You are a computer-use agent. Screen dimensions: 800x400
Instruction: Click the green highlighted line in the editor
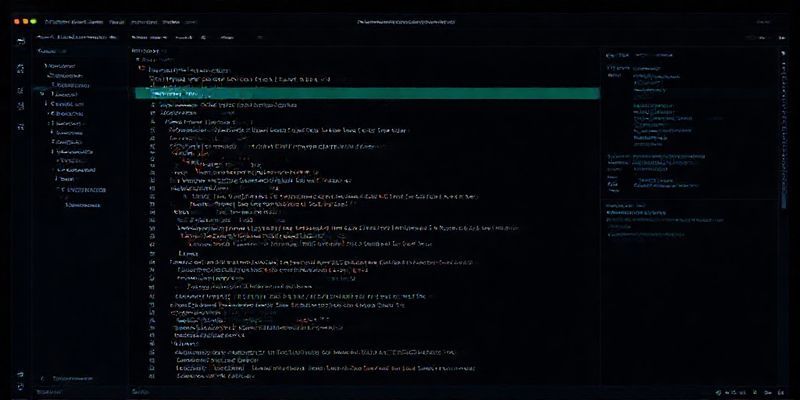click(x=370, y=93)
